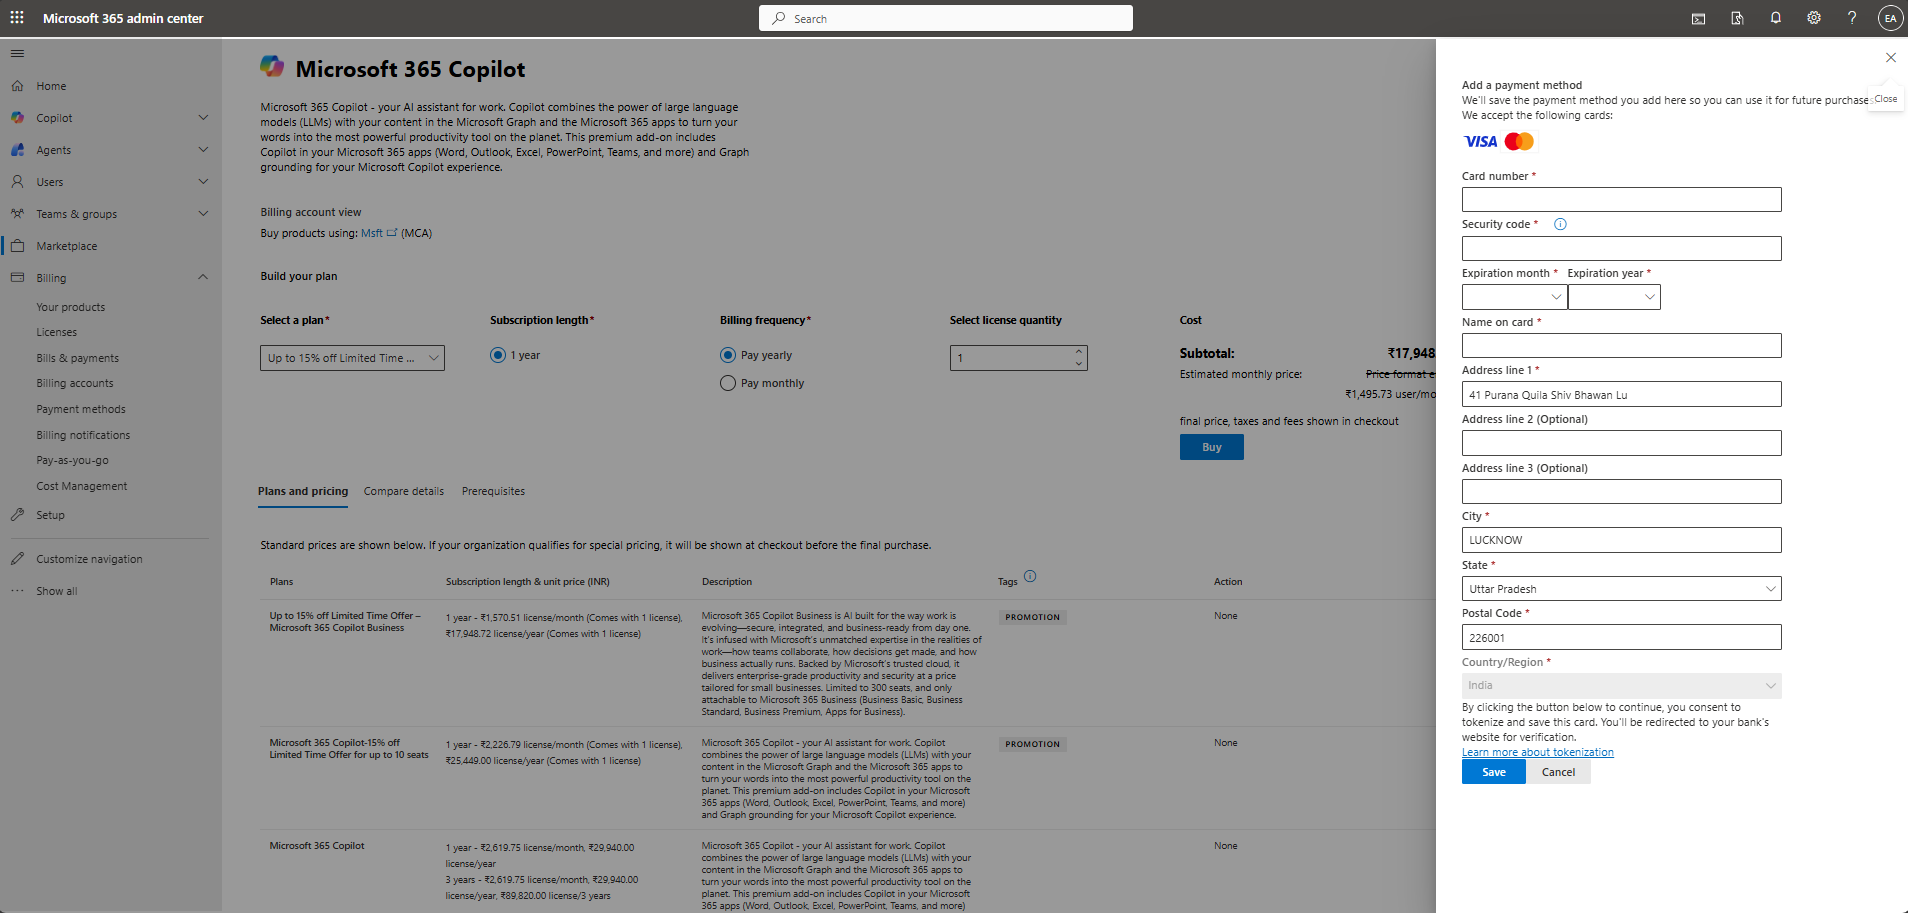Image resolution: width=1908 pixels, height=913 pixels.
Task: Expand Agents menu chevron
Action: [203, 150]
